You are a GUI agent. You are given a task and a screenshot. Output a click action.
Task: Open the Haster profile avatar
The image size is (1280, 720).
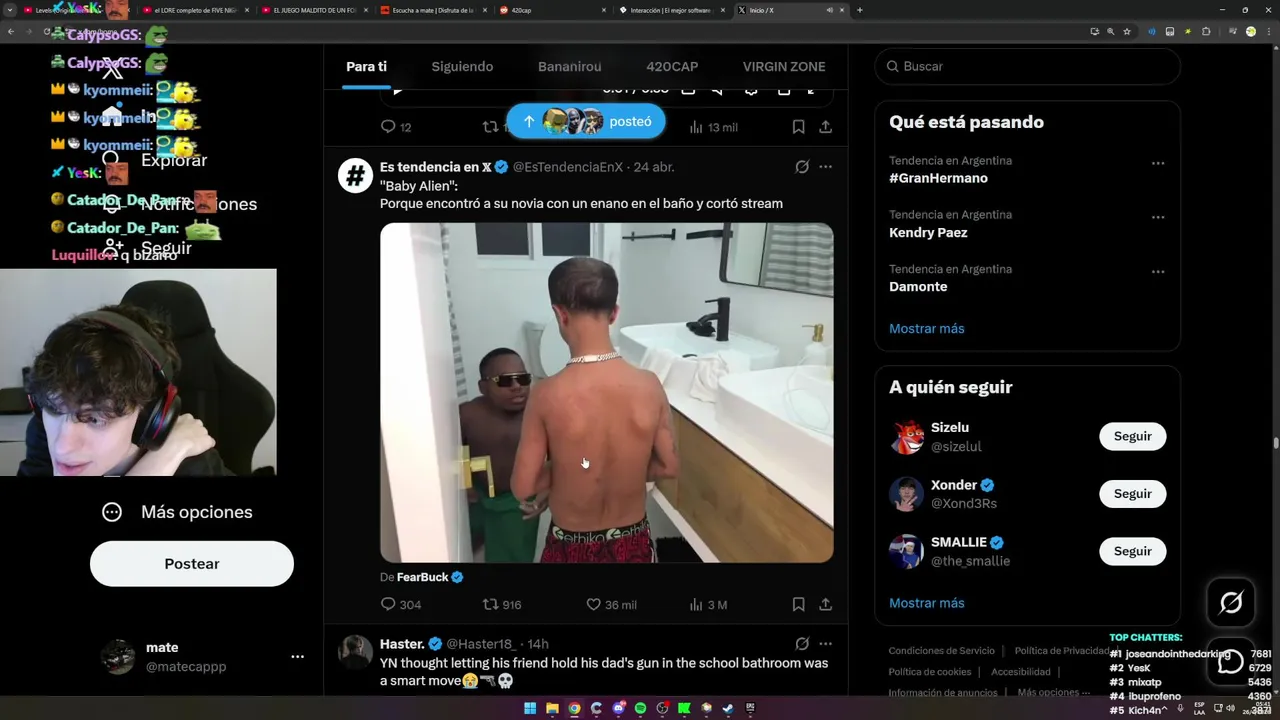click(355, 652)
